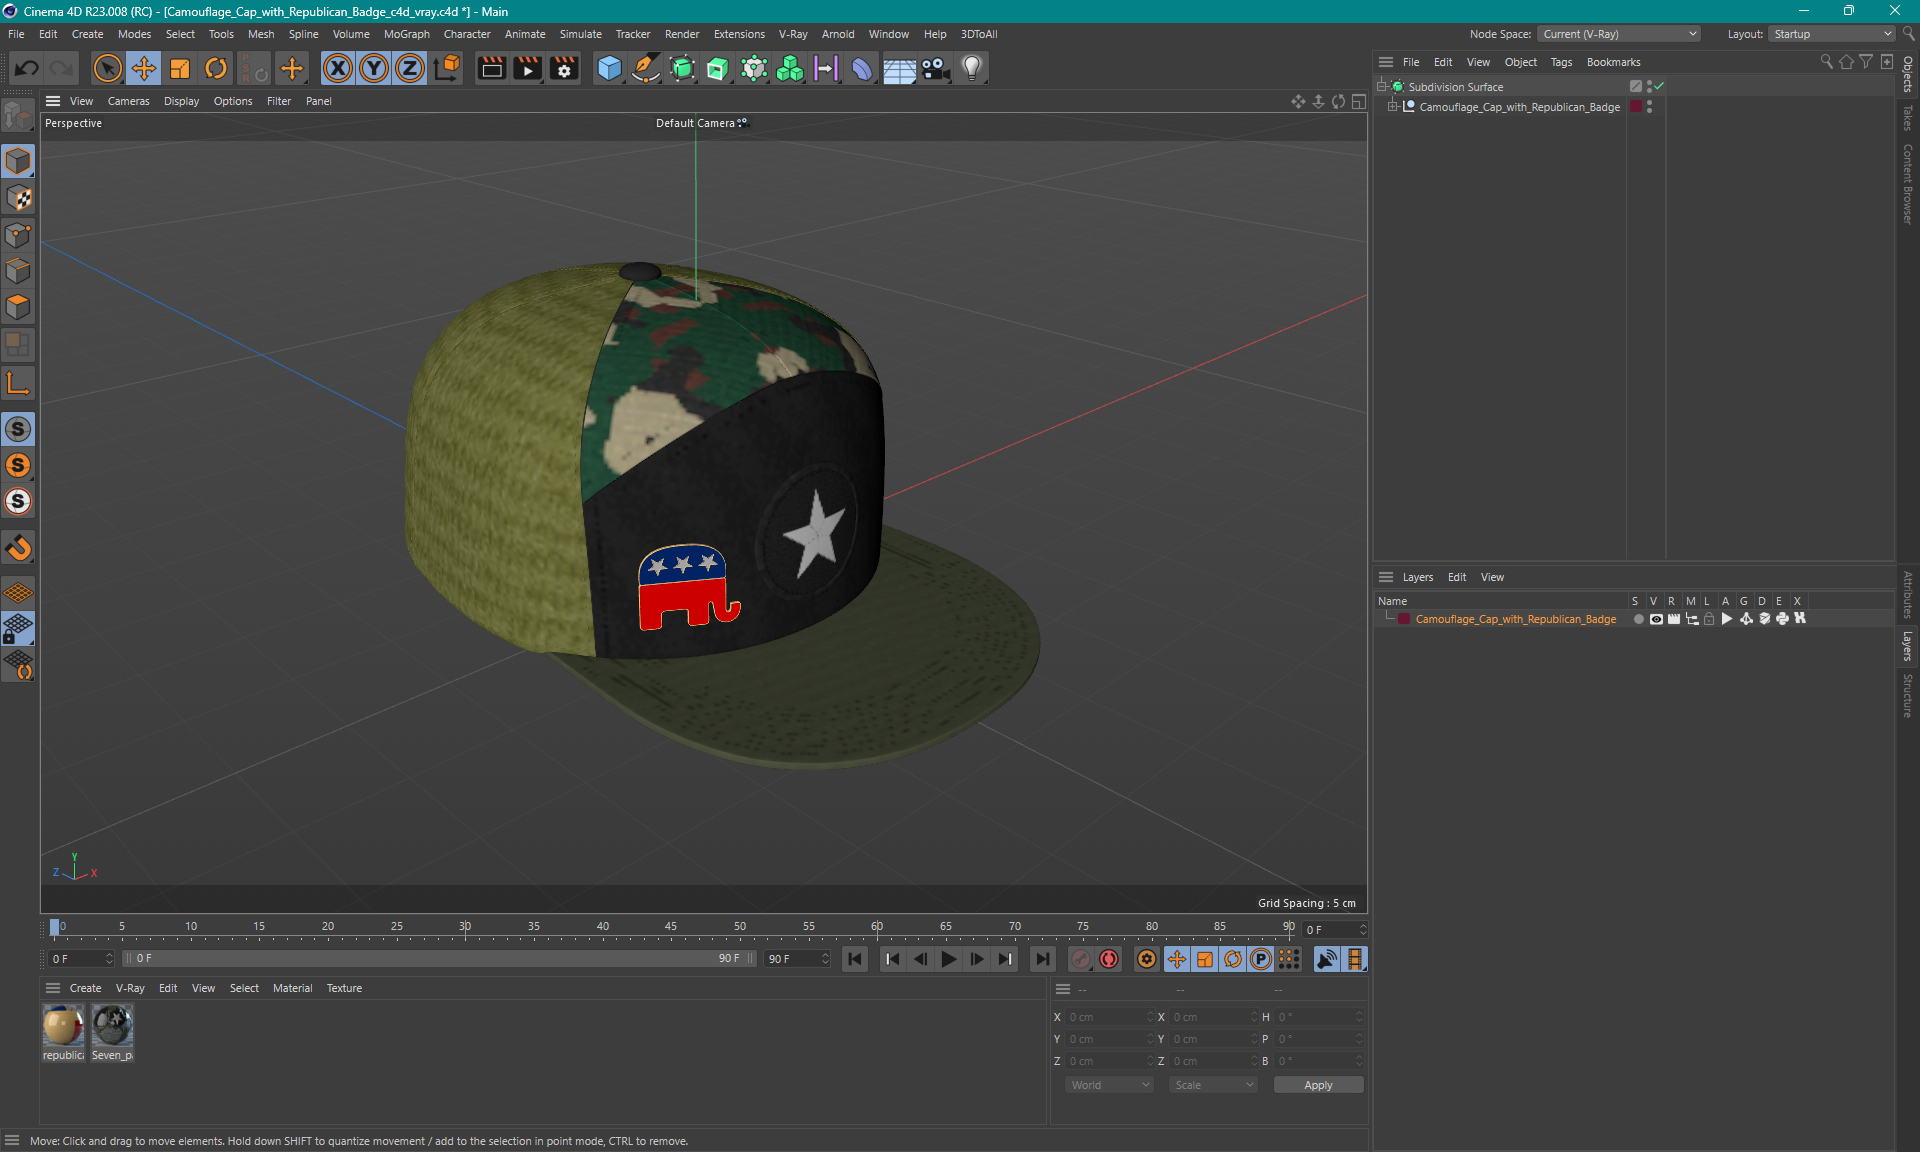
Task: Play the animation forward
Action: point(948,959)
